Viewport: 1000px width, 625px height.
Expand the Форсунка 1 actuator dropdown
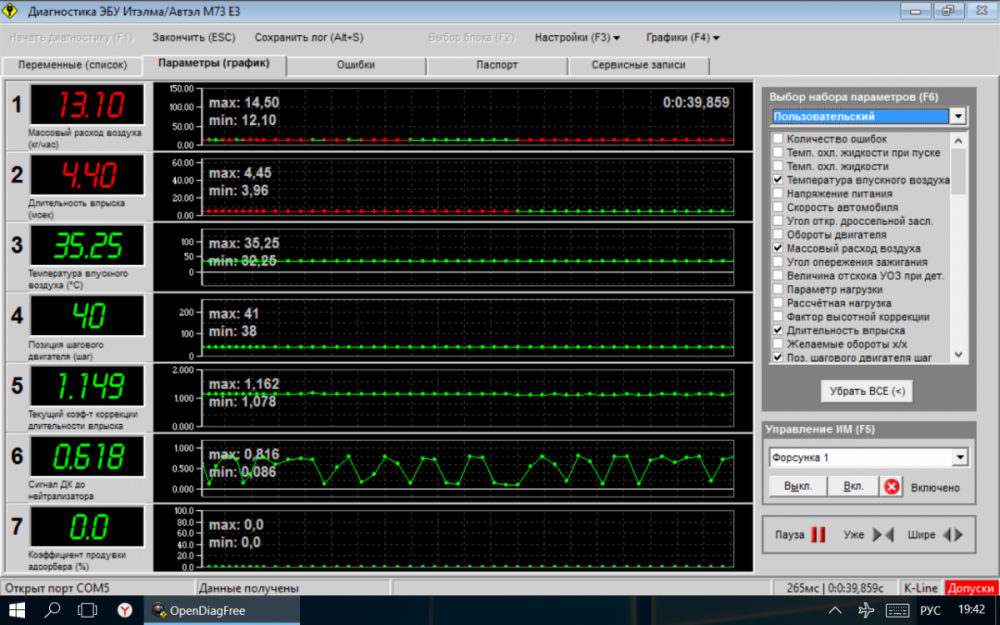(x=960, y=457)
